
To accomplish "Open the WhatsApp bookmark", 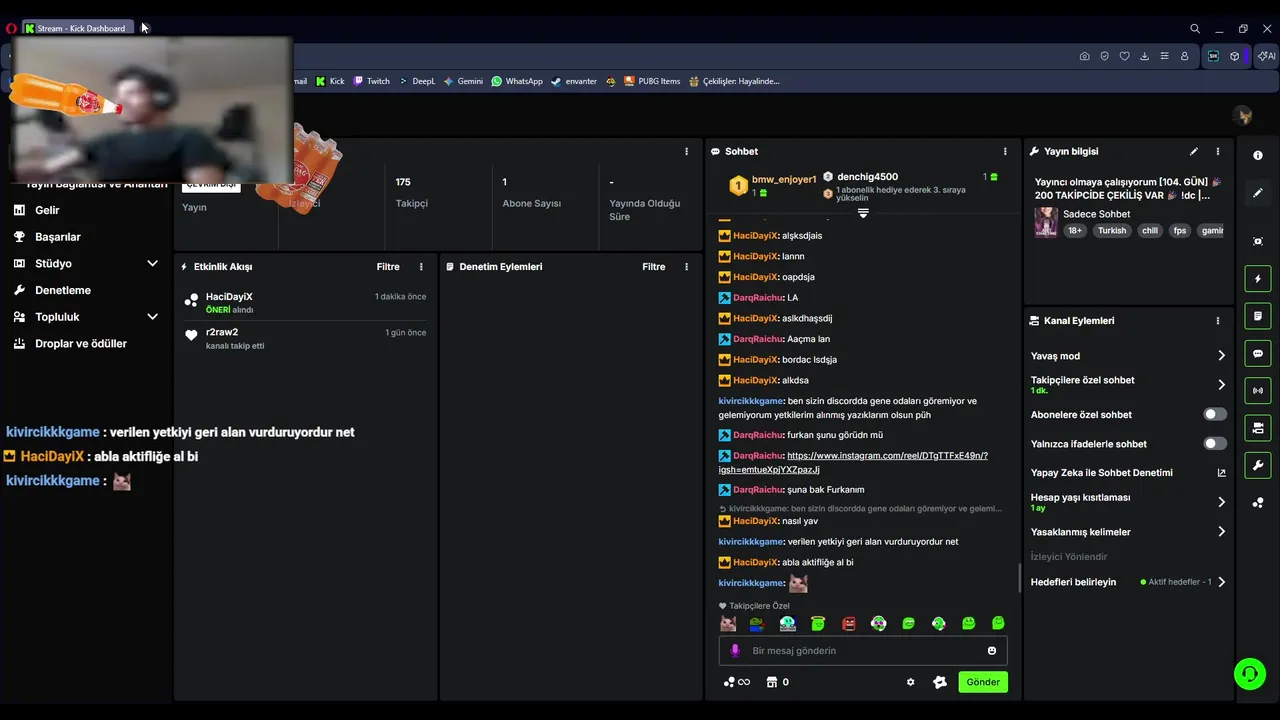I will (x=517, y=81).
